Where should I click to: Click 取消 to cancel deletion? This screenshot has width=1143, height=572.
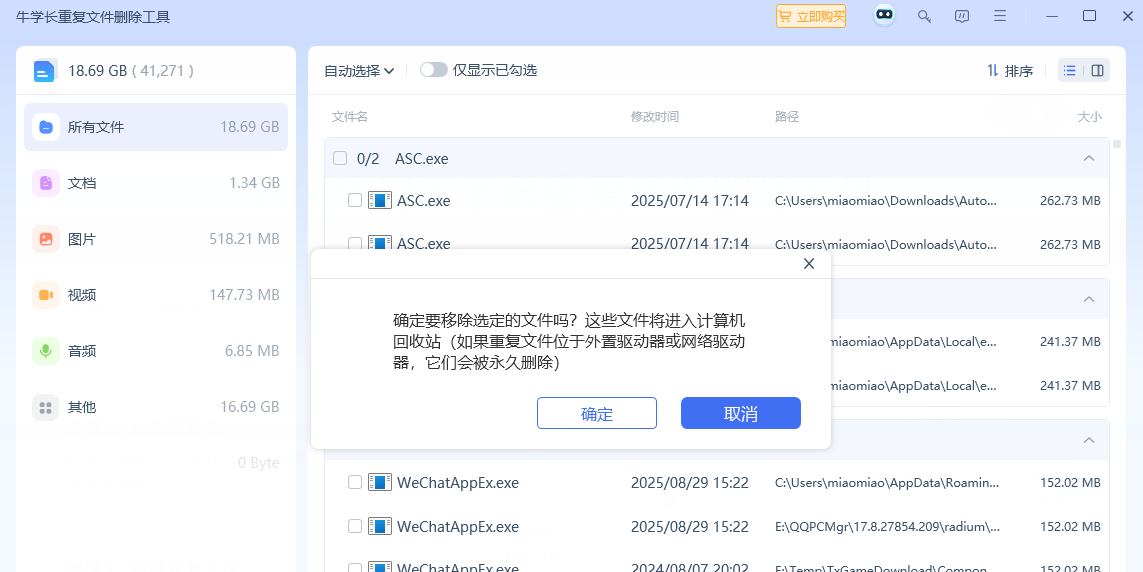click(741, 414)
